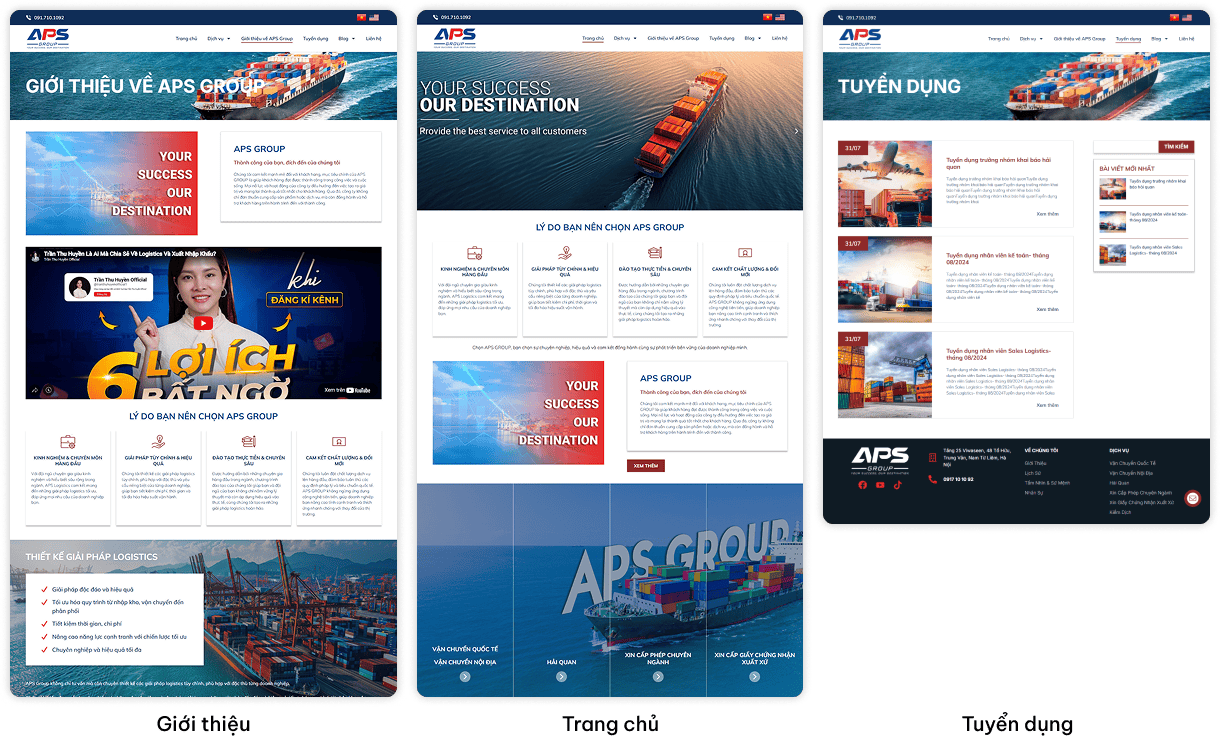
Task: Click next slide arrow on homepage hero banner
Action: (796, 131)
